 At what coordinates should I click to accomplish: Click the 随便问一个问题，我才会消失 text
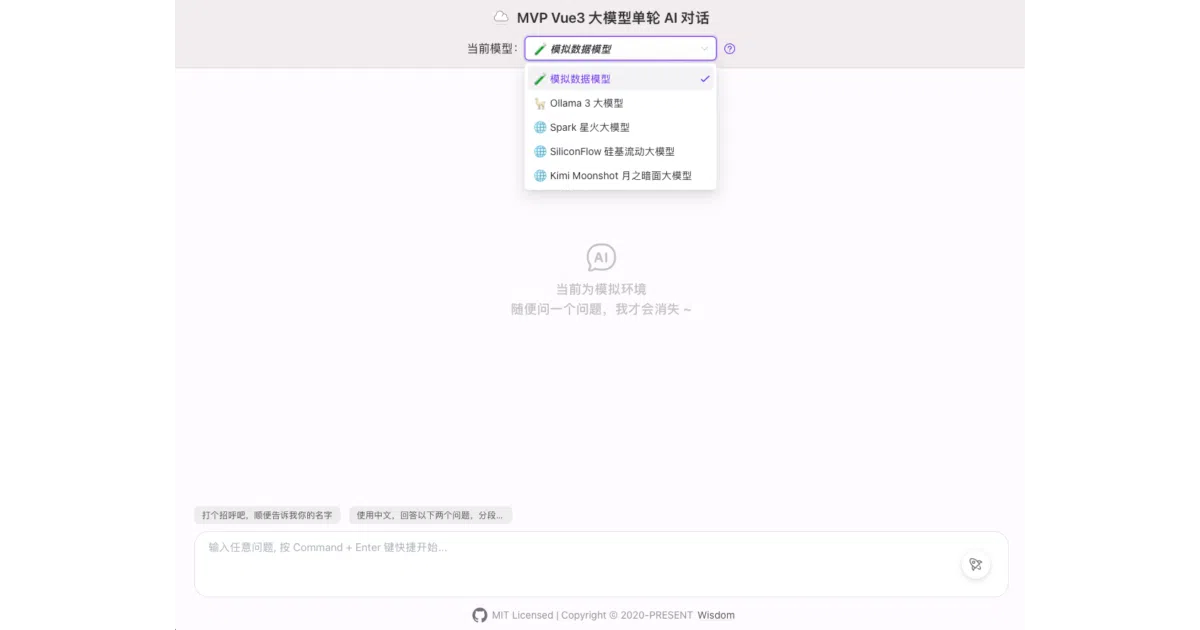[x=601, y=310]
